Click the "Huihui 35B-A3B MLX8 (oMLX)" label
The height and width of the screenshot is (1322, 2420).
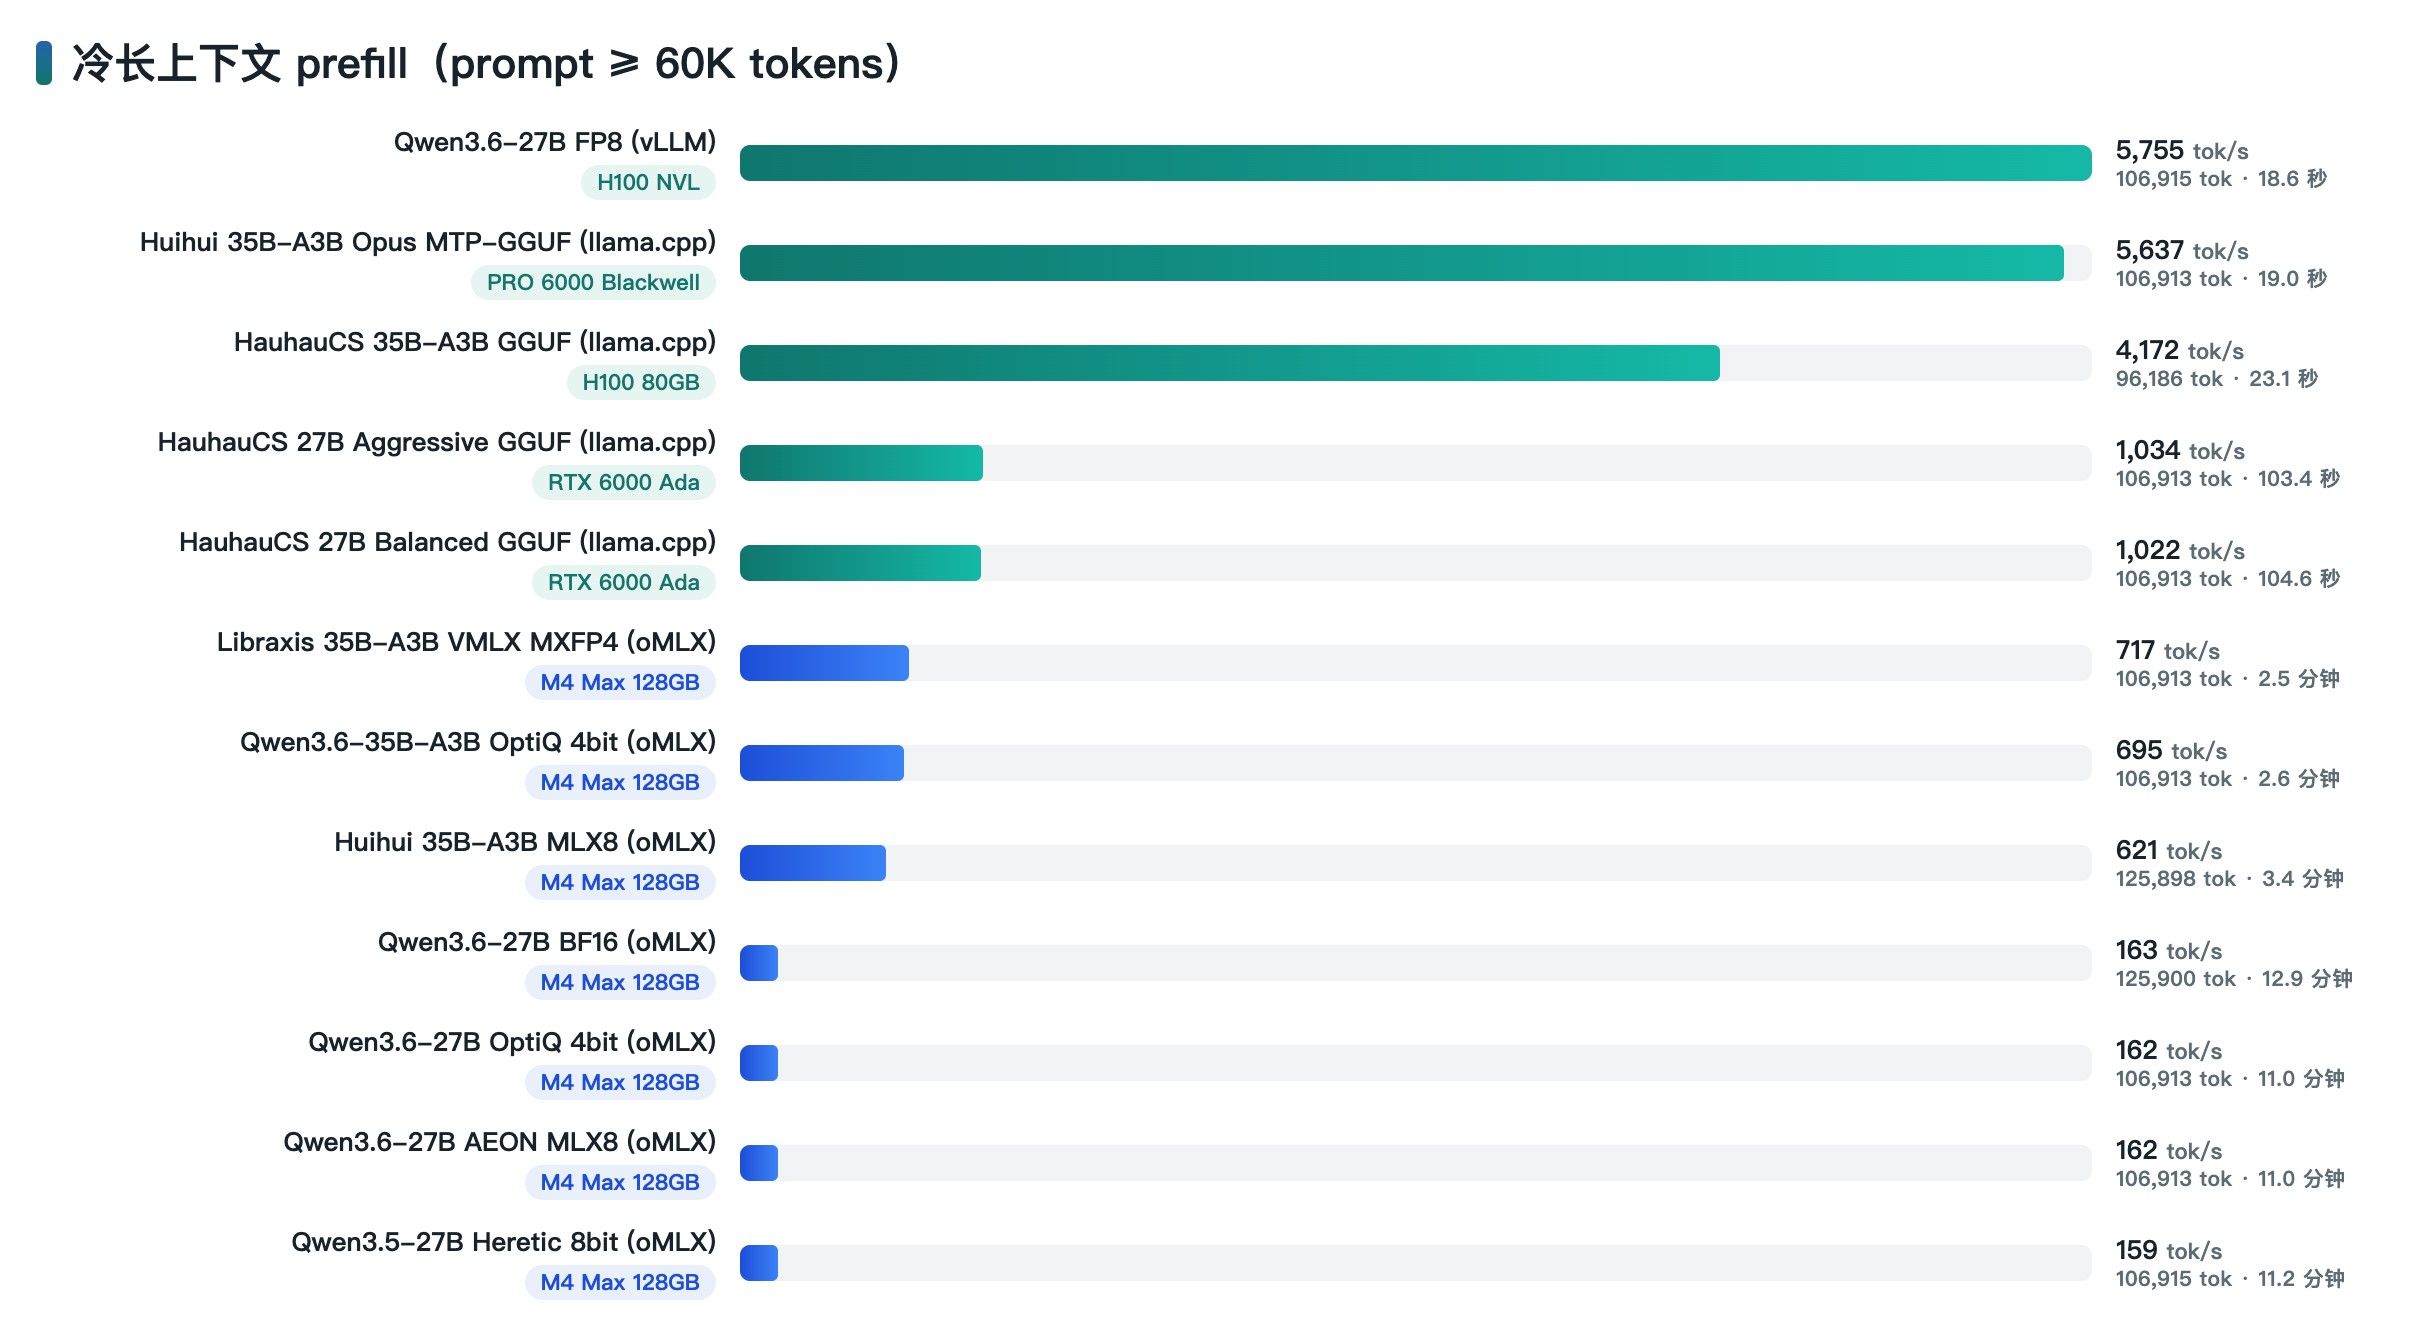[525, 842]
